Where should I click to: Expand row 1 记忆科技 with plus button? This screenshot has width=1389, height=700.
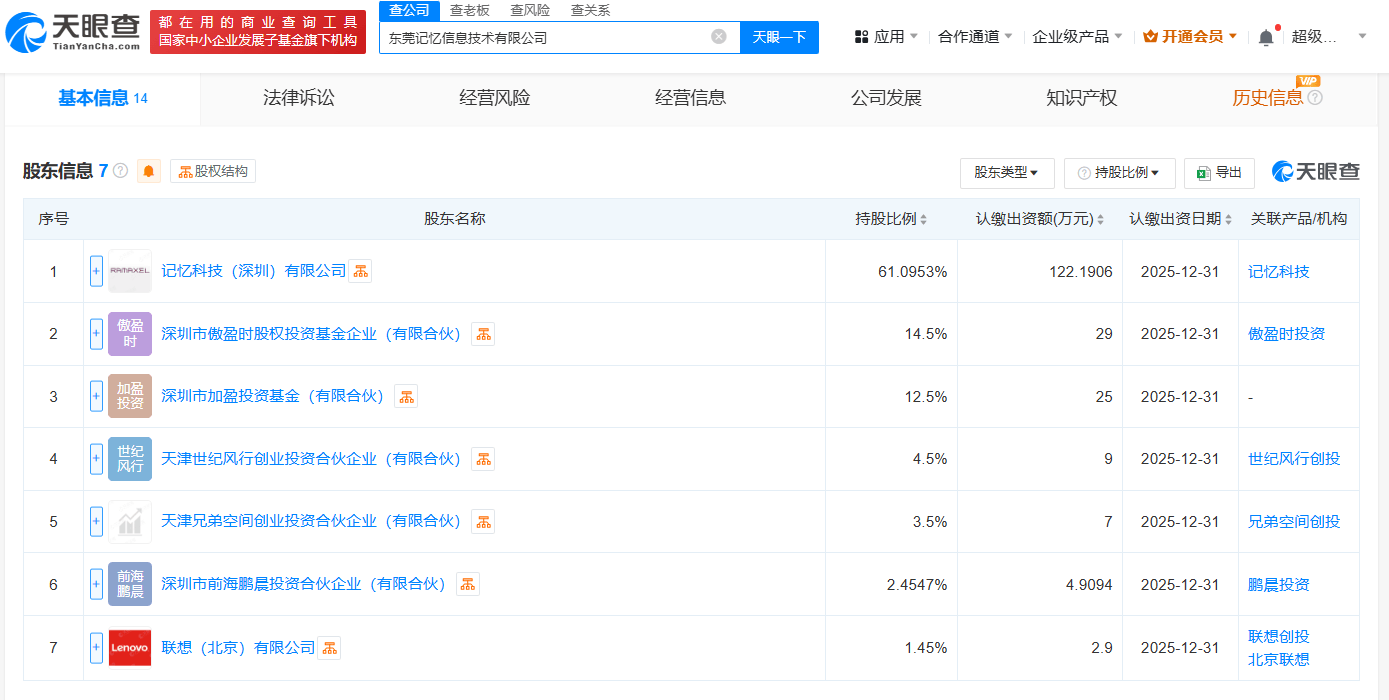point(96,271)
